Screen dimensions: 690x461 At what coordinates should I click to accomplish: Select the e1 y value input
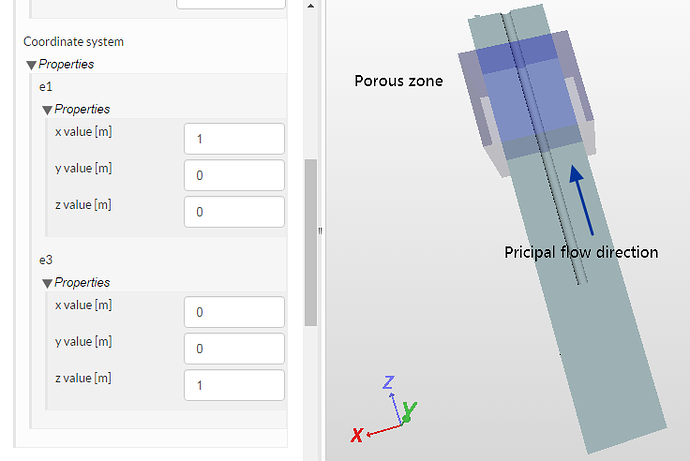coord(235,175)
